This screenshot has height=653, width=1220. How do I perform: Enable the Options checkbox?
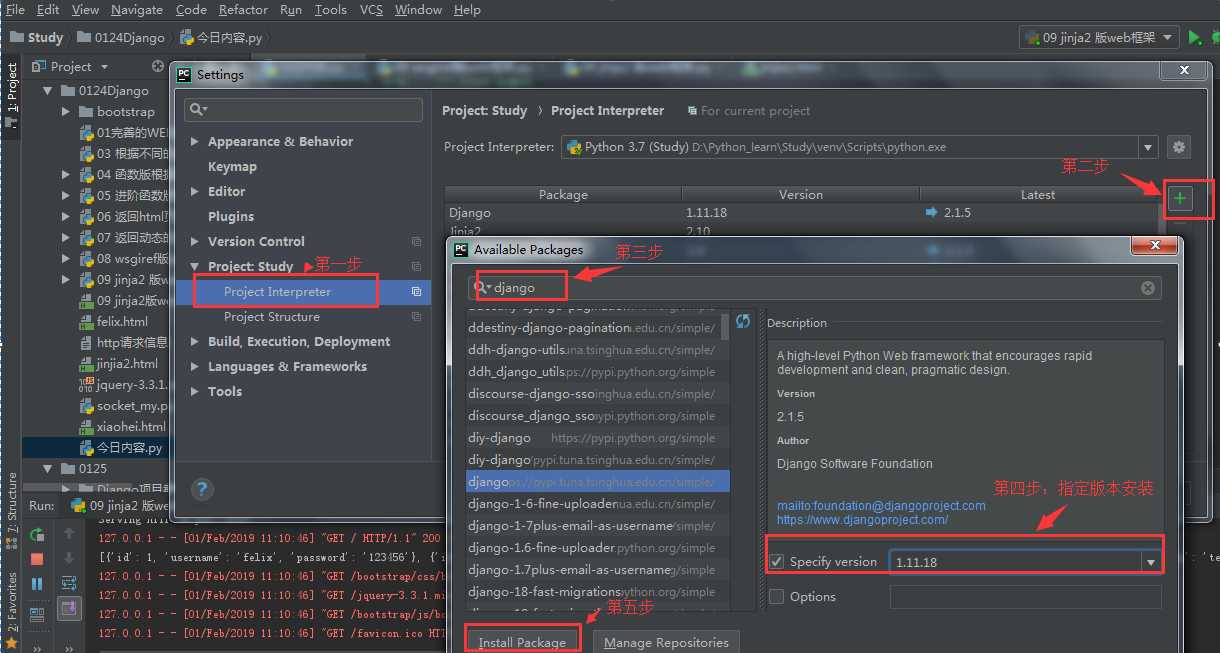click(777, 597)
